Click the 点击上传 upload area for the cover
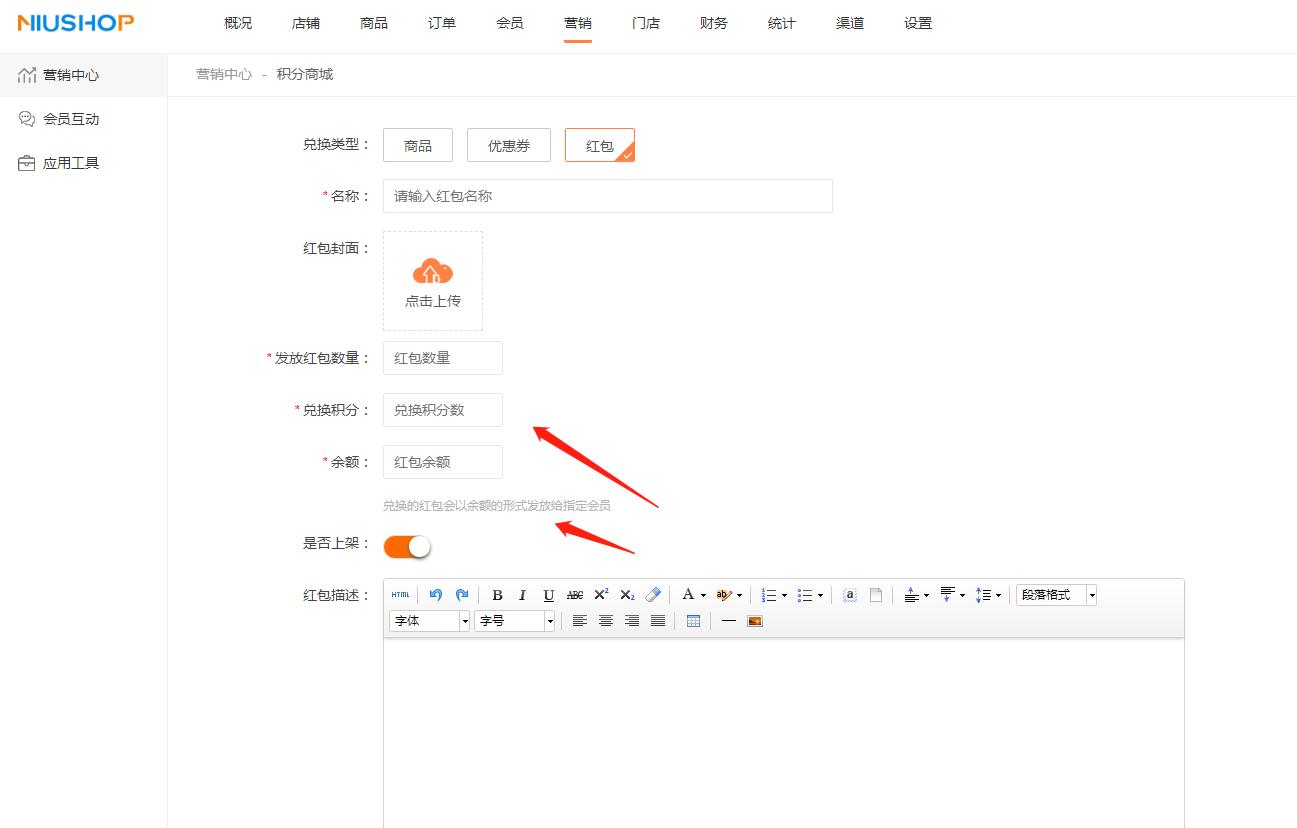The width and height of the screenshot is (1297, 828). 432,280
